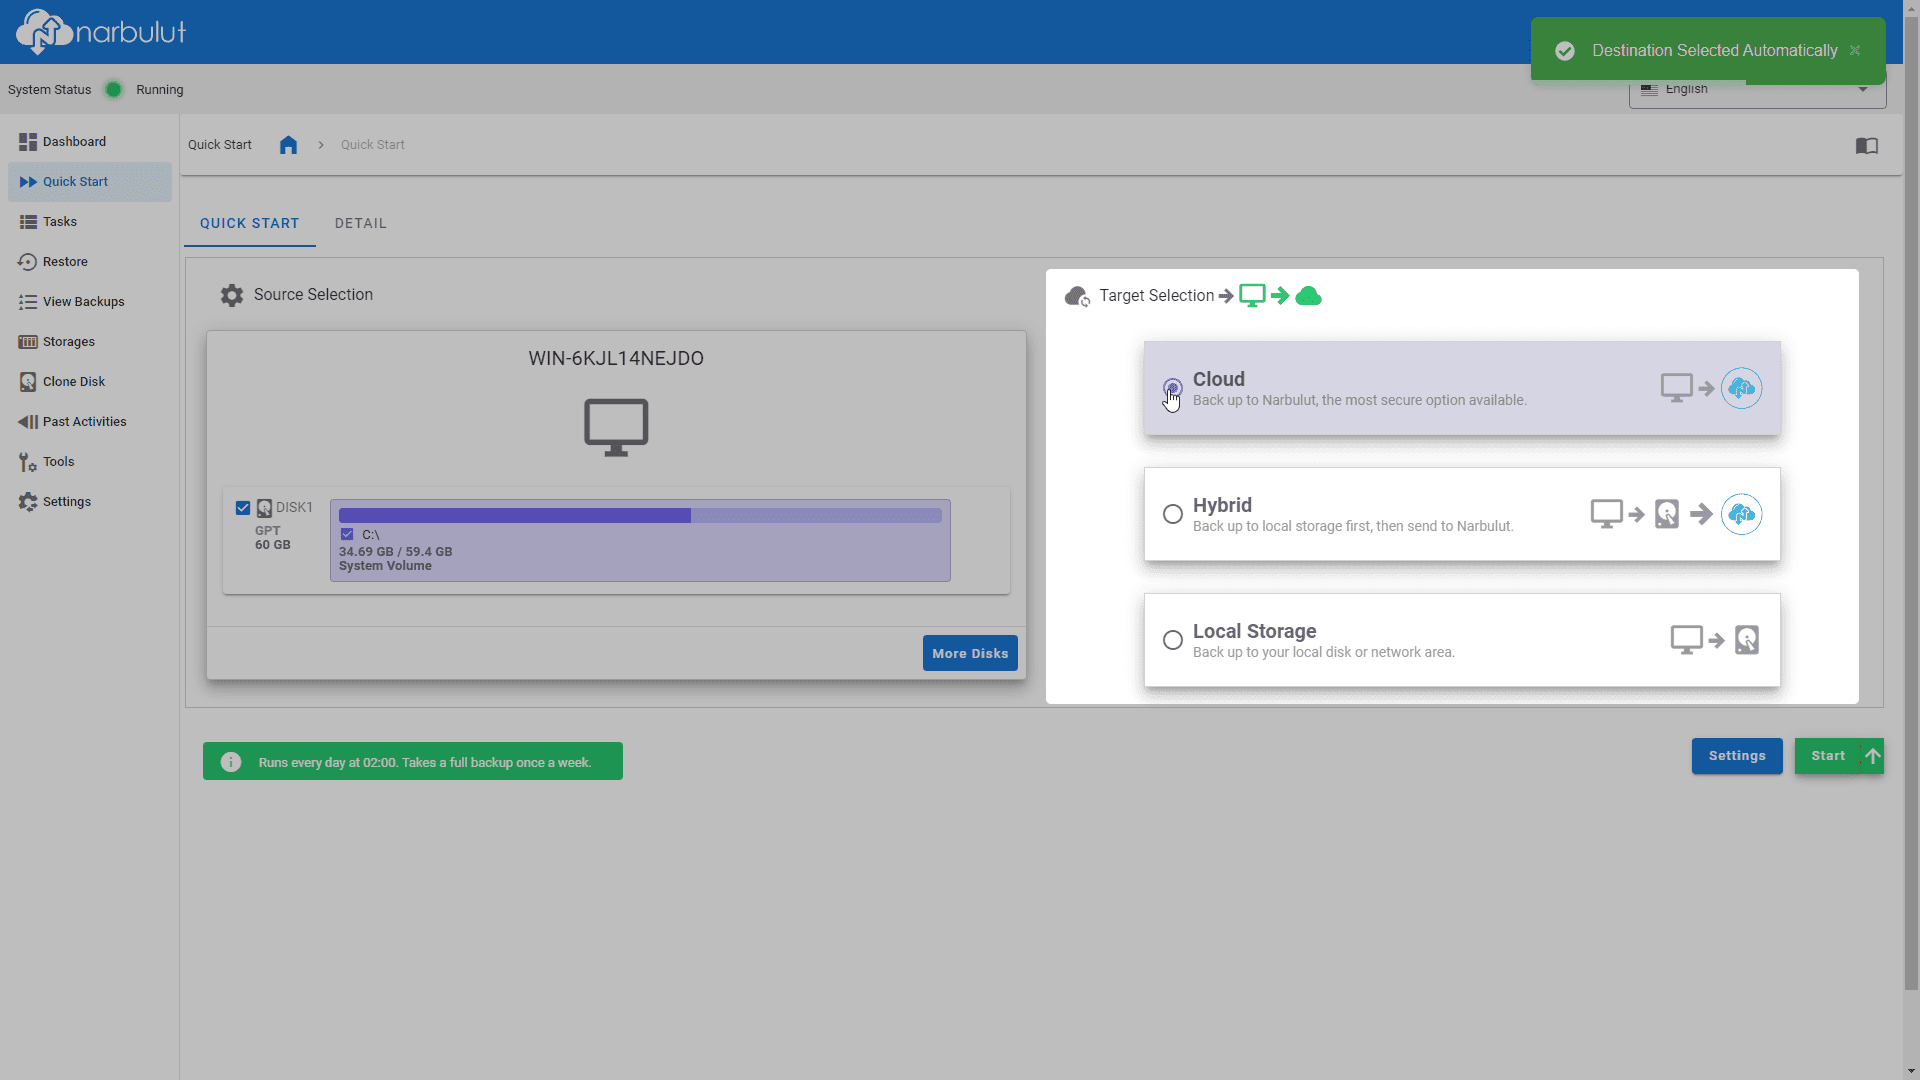Click the Clone Disk icon
1920x1080 pixels.
27,382
